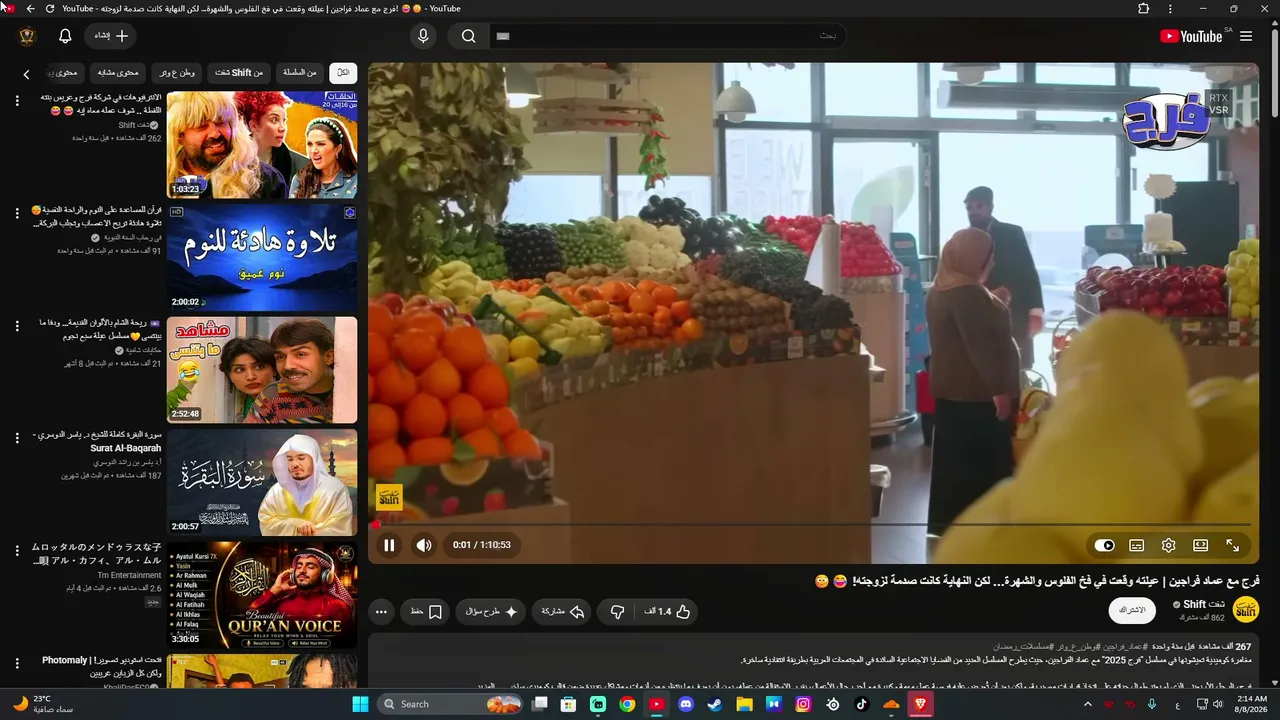This screenshot has height=720, width=1280.
Task: Open the Surat Al-Baqarah video title
Action: (x=97, y=441)
